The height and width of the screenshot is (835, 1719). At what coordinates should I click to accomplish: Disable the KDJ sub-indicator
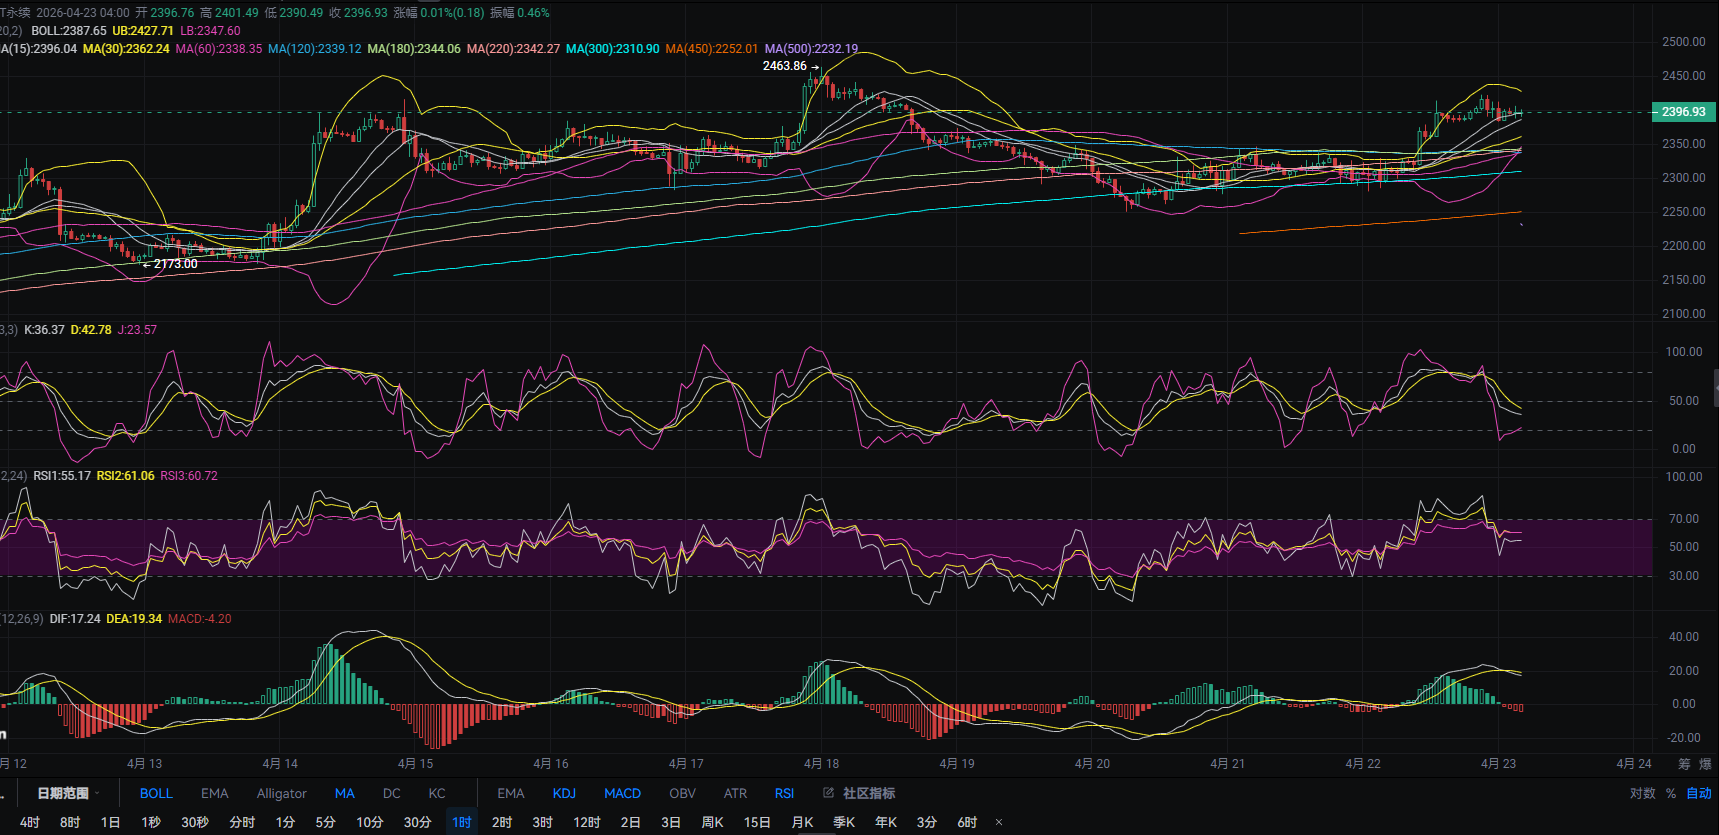564,793
